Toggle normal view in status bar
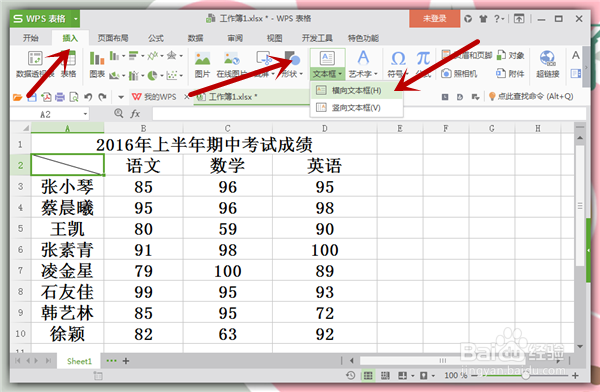The width and height of the screenshot is (600, 392). point(368,376)
